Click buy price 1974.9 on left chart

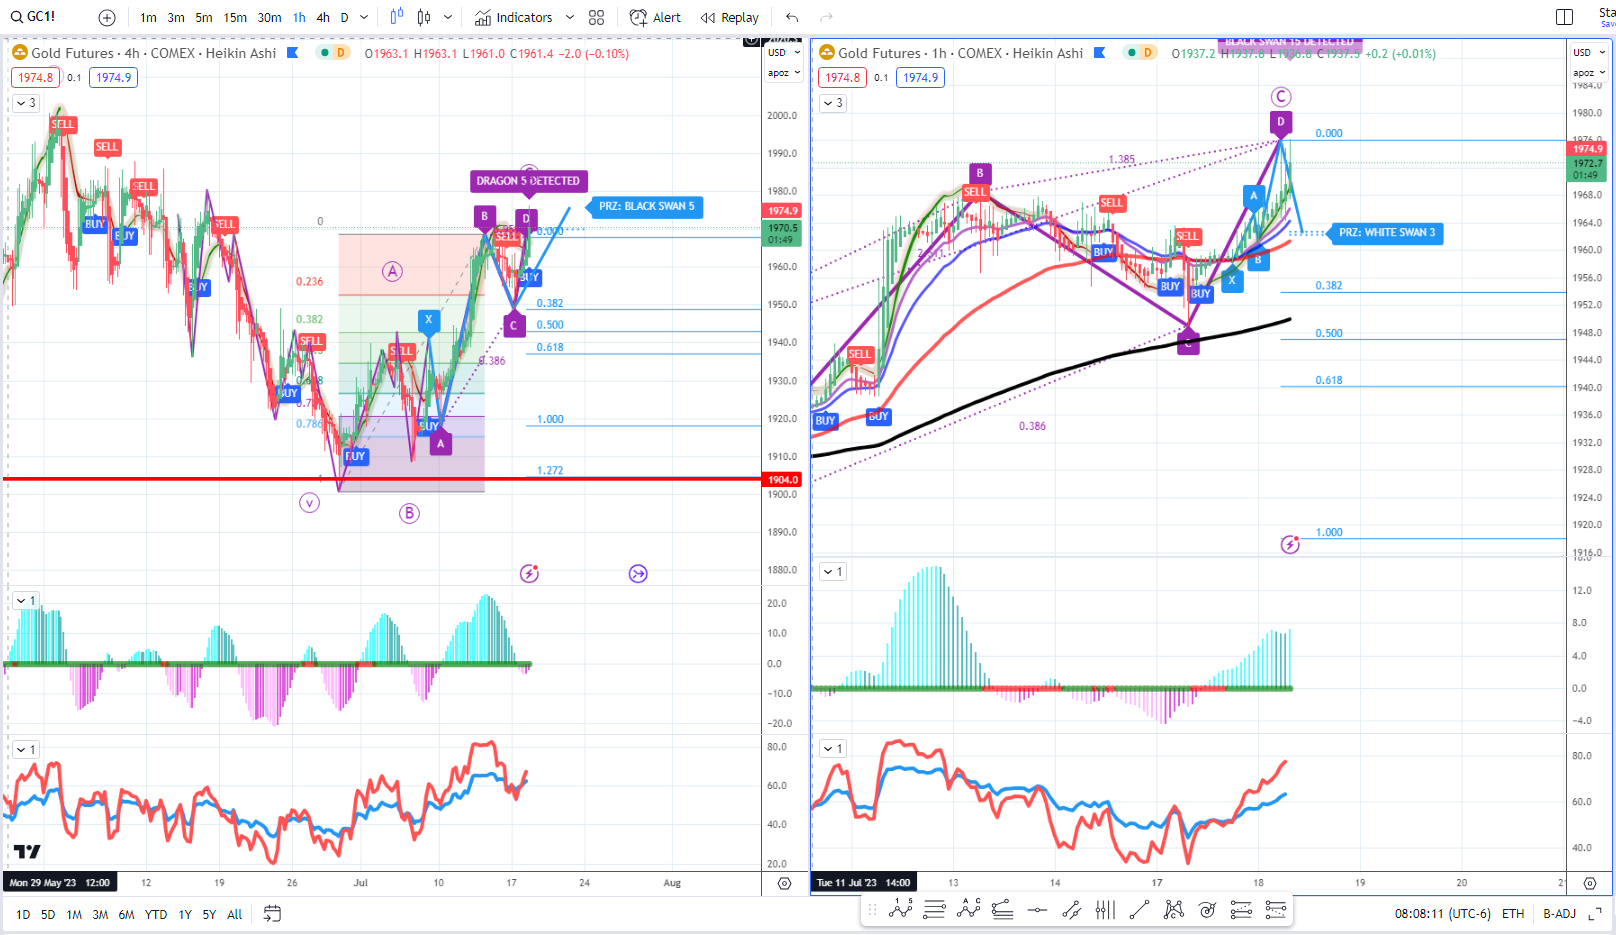[x=114, y=78]
